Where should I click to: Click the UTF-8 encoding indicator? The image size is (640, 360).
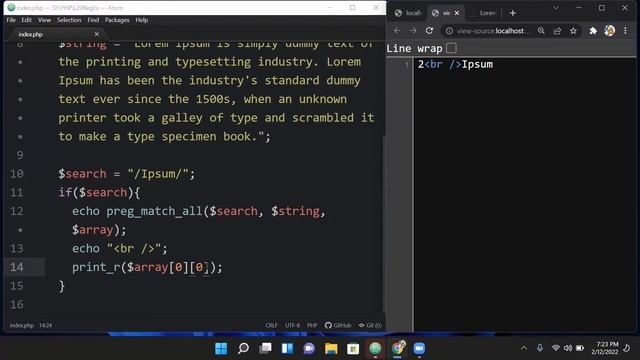point(292,325)
